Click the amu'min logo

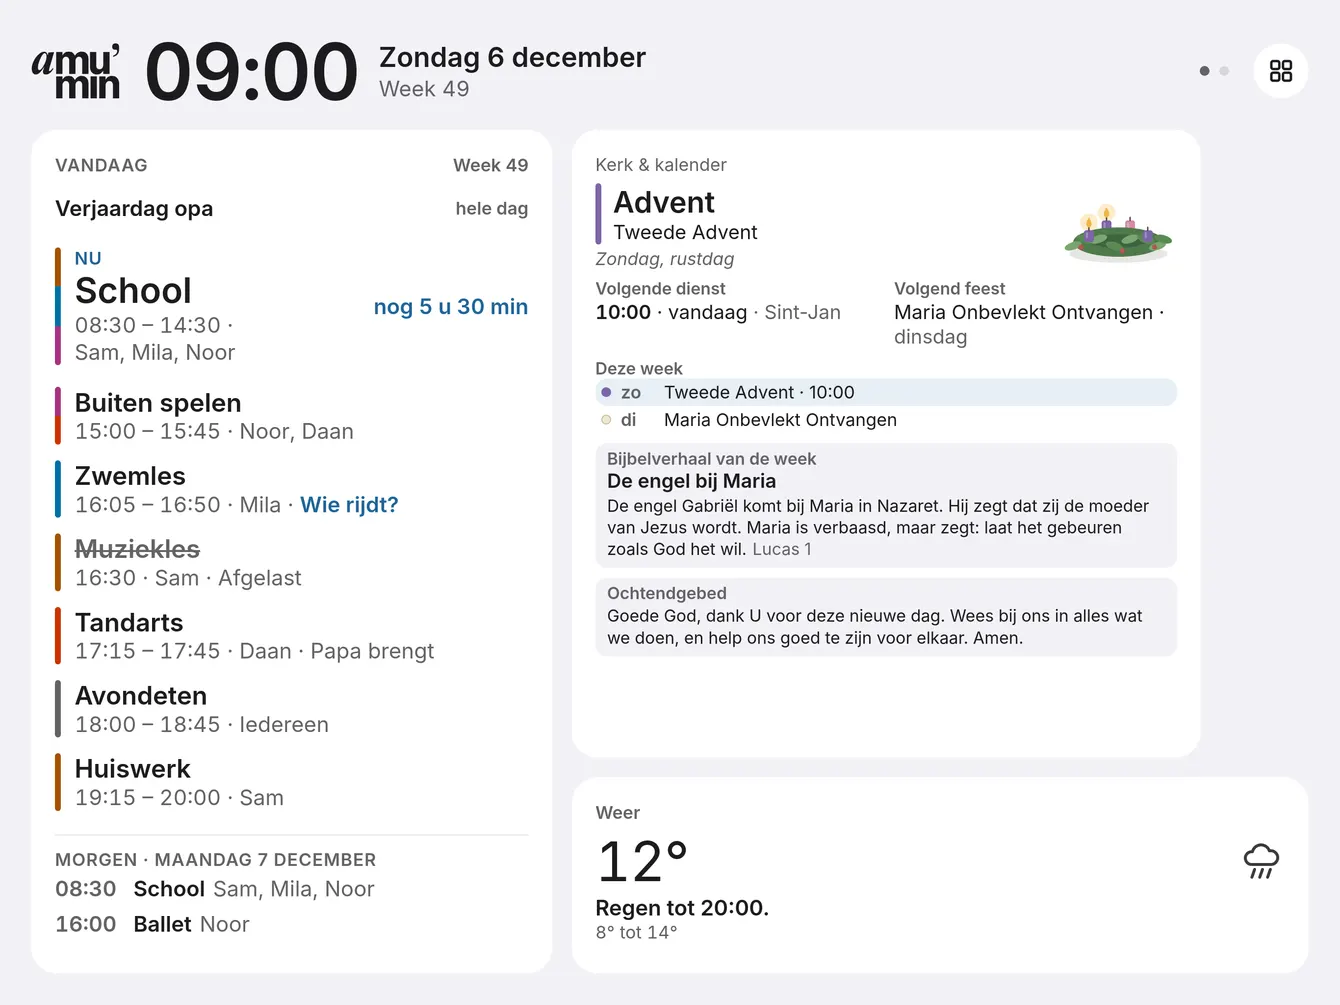pos(76,71)
